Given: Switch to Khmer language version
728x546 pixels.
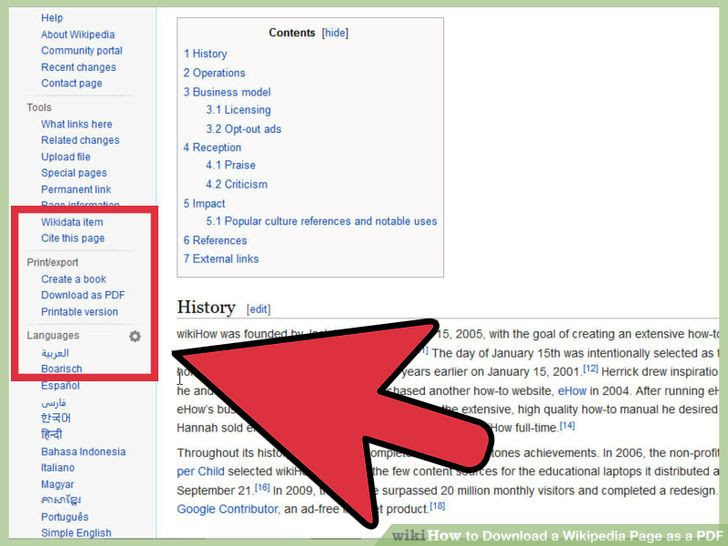Looking at the screenshot, I should (x=61, y=500).
